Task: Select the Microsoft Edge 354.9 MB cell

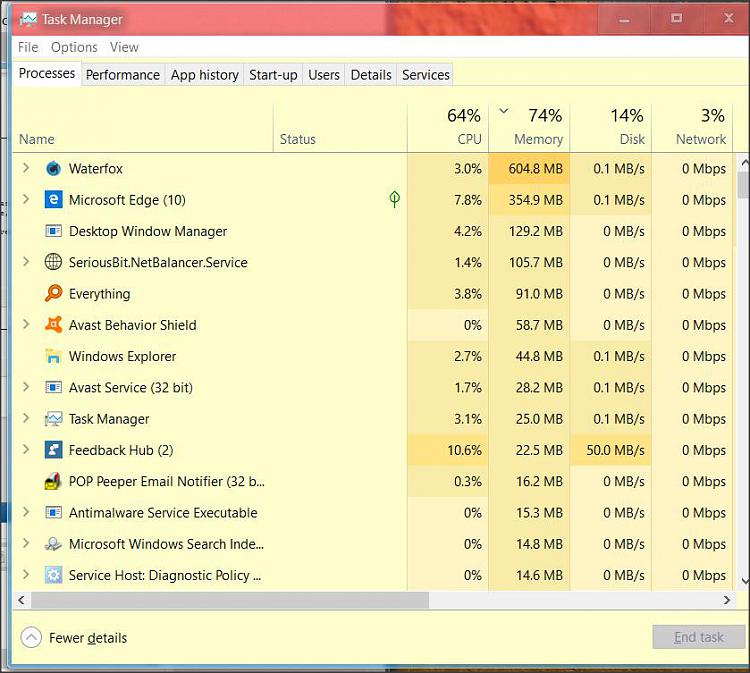Action: (x=529, y=199)
